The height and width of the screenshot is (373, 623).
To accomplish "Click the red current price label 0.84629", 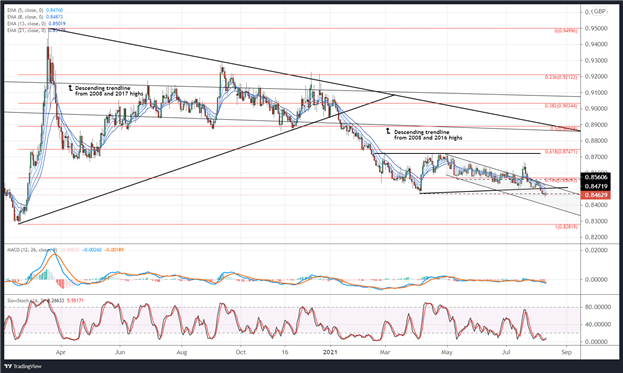I will tap(596, 195).
